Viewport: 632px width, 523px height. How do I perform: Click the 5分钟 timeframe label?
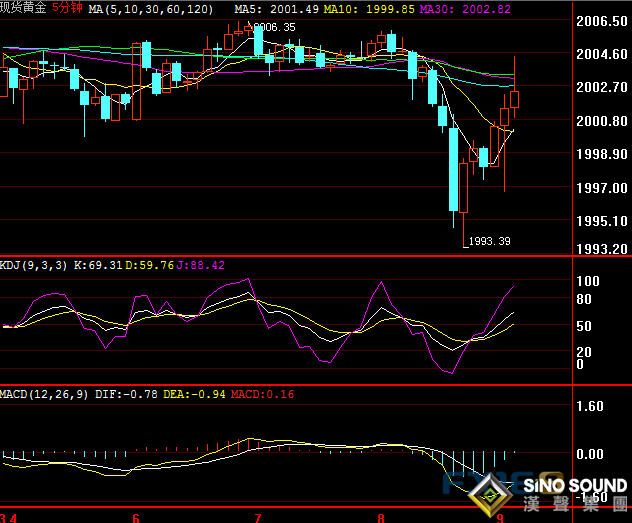(67, 8)
